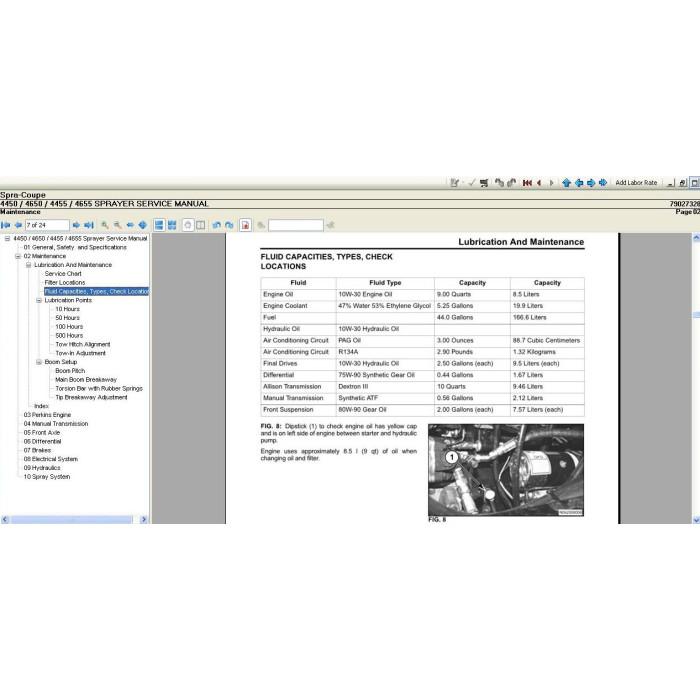700x700 pixels.
Task: Select Boom Pitch in the tree
Action: point(70,371)
